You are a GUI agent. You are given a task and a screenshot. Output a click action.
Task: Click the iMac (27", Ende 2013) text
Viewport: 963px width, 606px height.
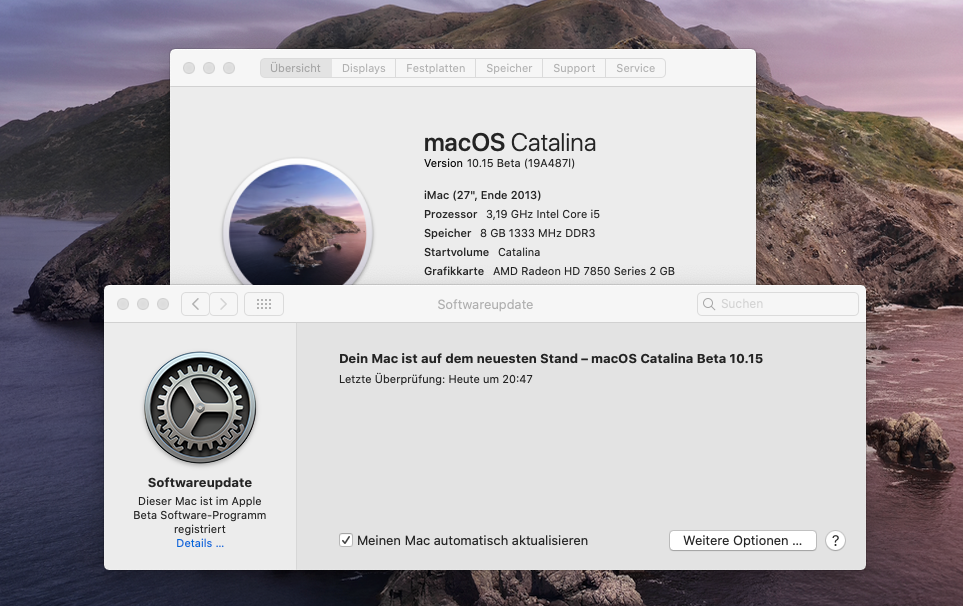click(x=482, y=195)
